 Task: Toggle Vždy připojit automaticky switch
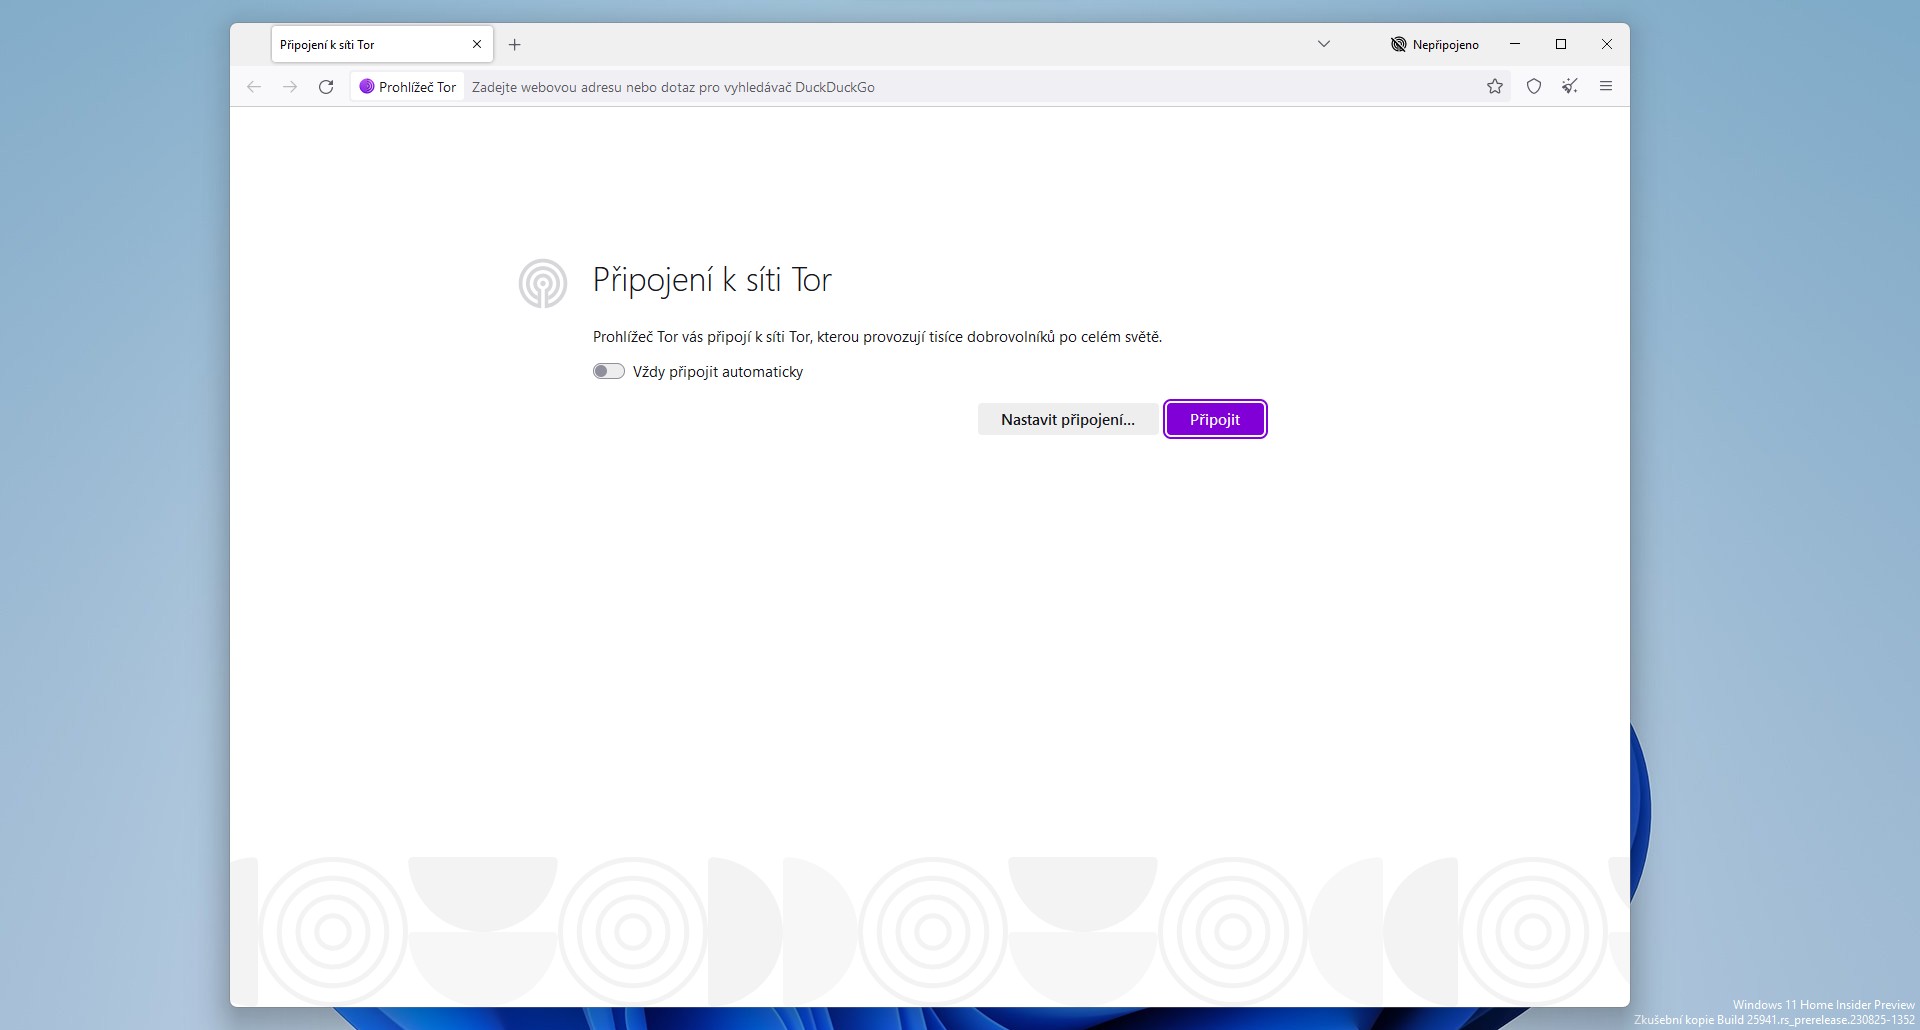pos(608,371)
